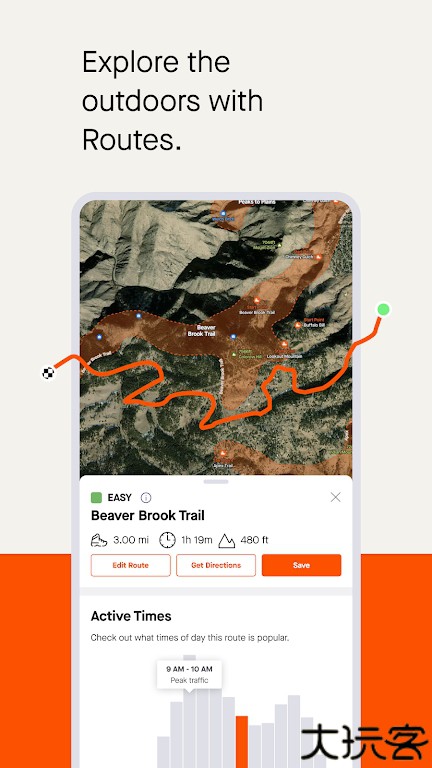Select the Chimney Gulch trailhead marker

click(x=319, y=256)
